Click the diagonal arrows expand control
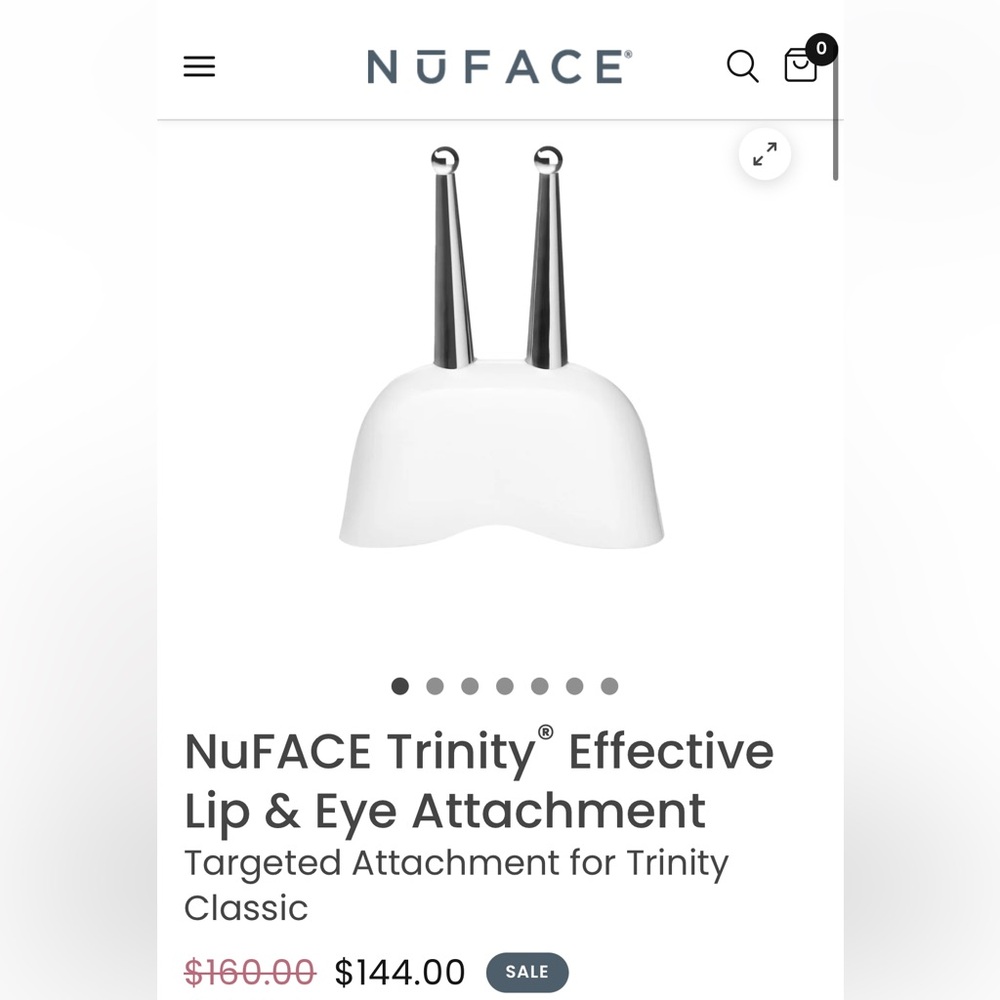 tap(764, 154)
